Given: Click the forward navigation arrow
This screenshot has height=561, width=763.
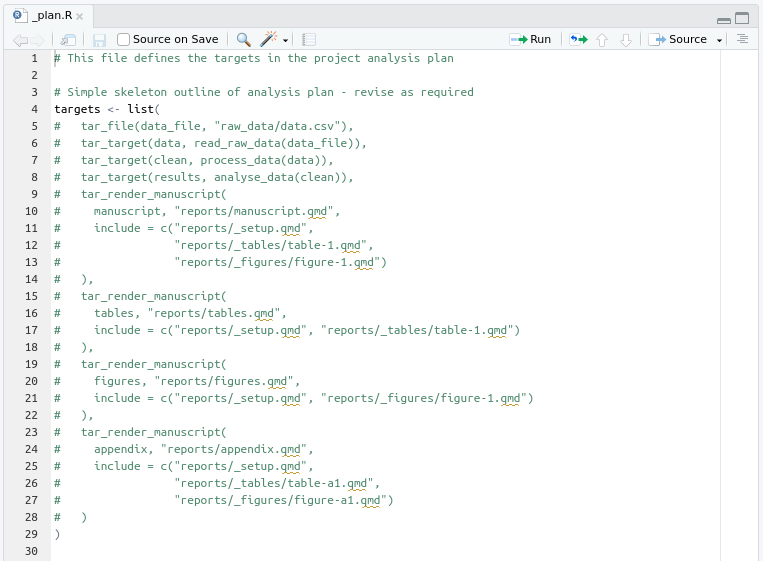Looking at the screenshot, I should pos(38,40).
